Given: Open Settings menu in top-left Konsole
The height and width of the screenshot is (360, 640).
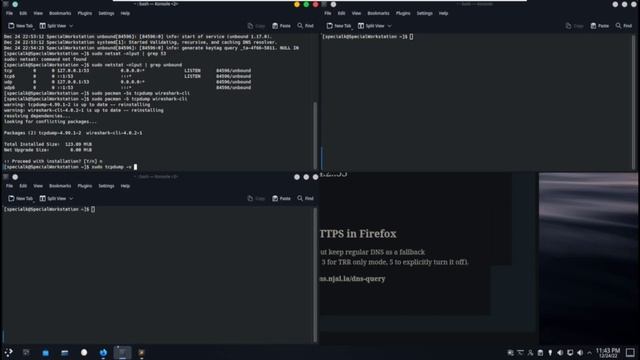Looking at the screenshot, I should (106, 13).
